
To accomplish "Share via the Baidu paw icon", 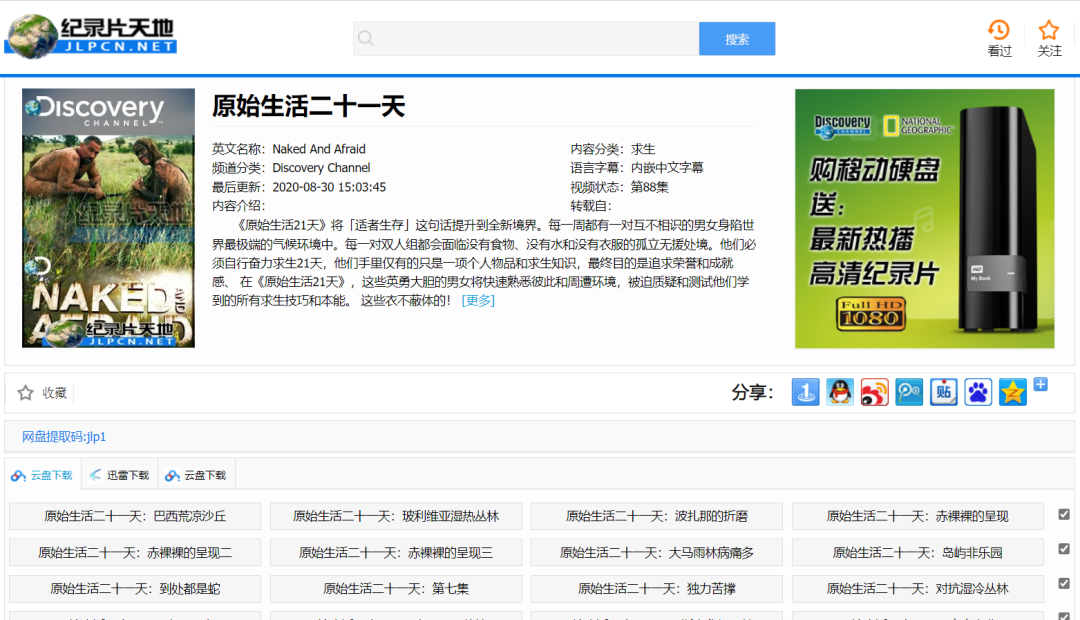I will (x=978, y=392).
